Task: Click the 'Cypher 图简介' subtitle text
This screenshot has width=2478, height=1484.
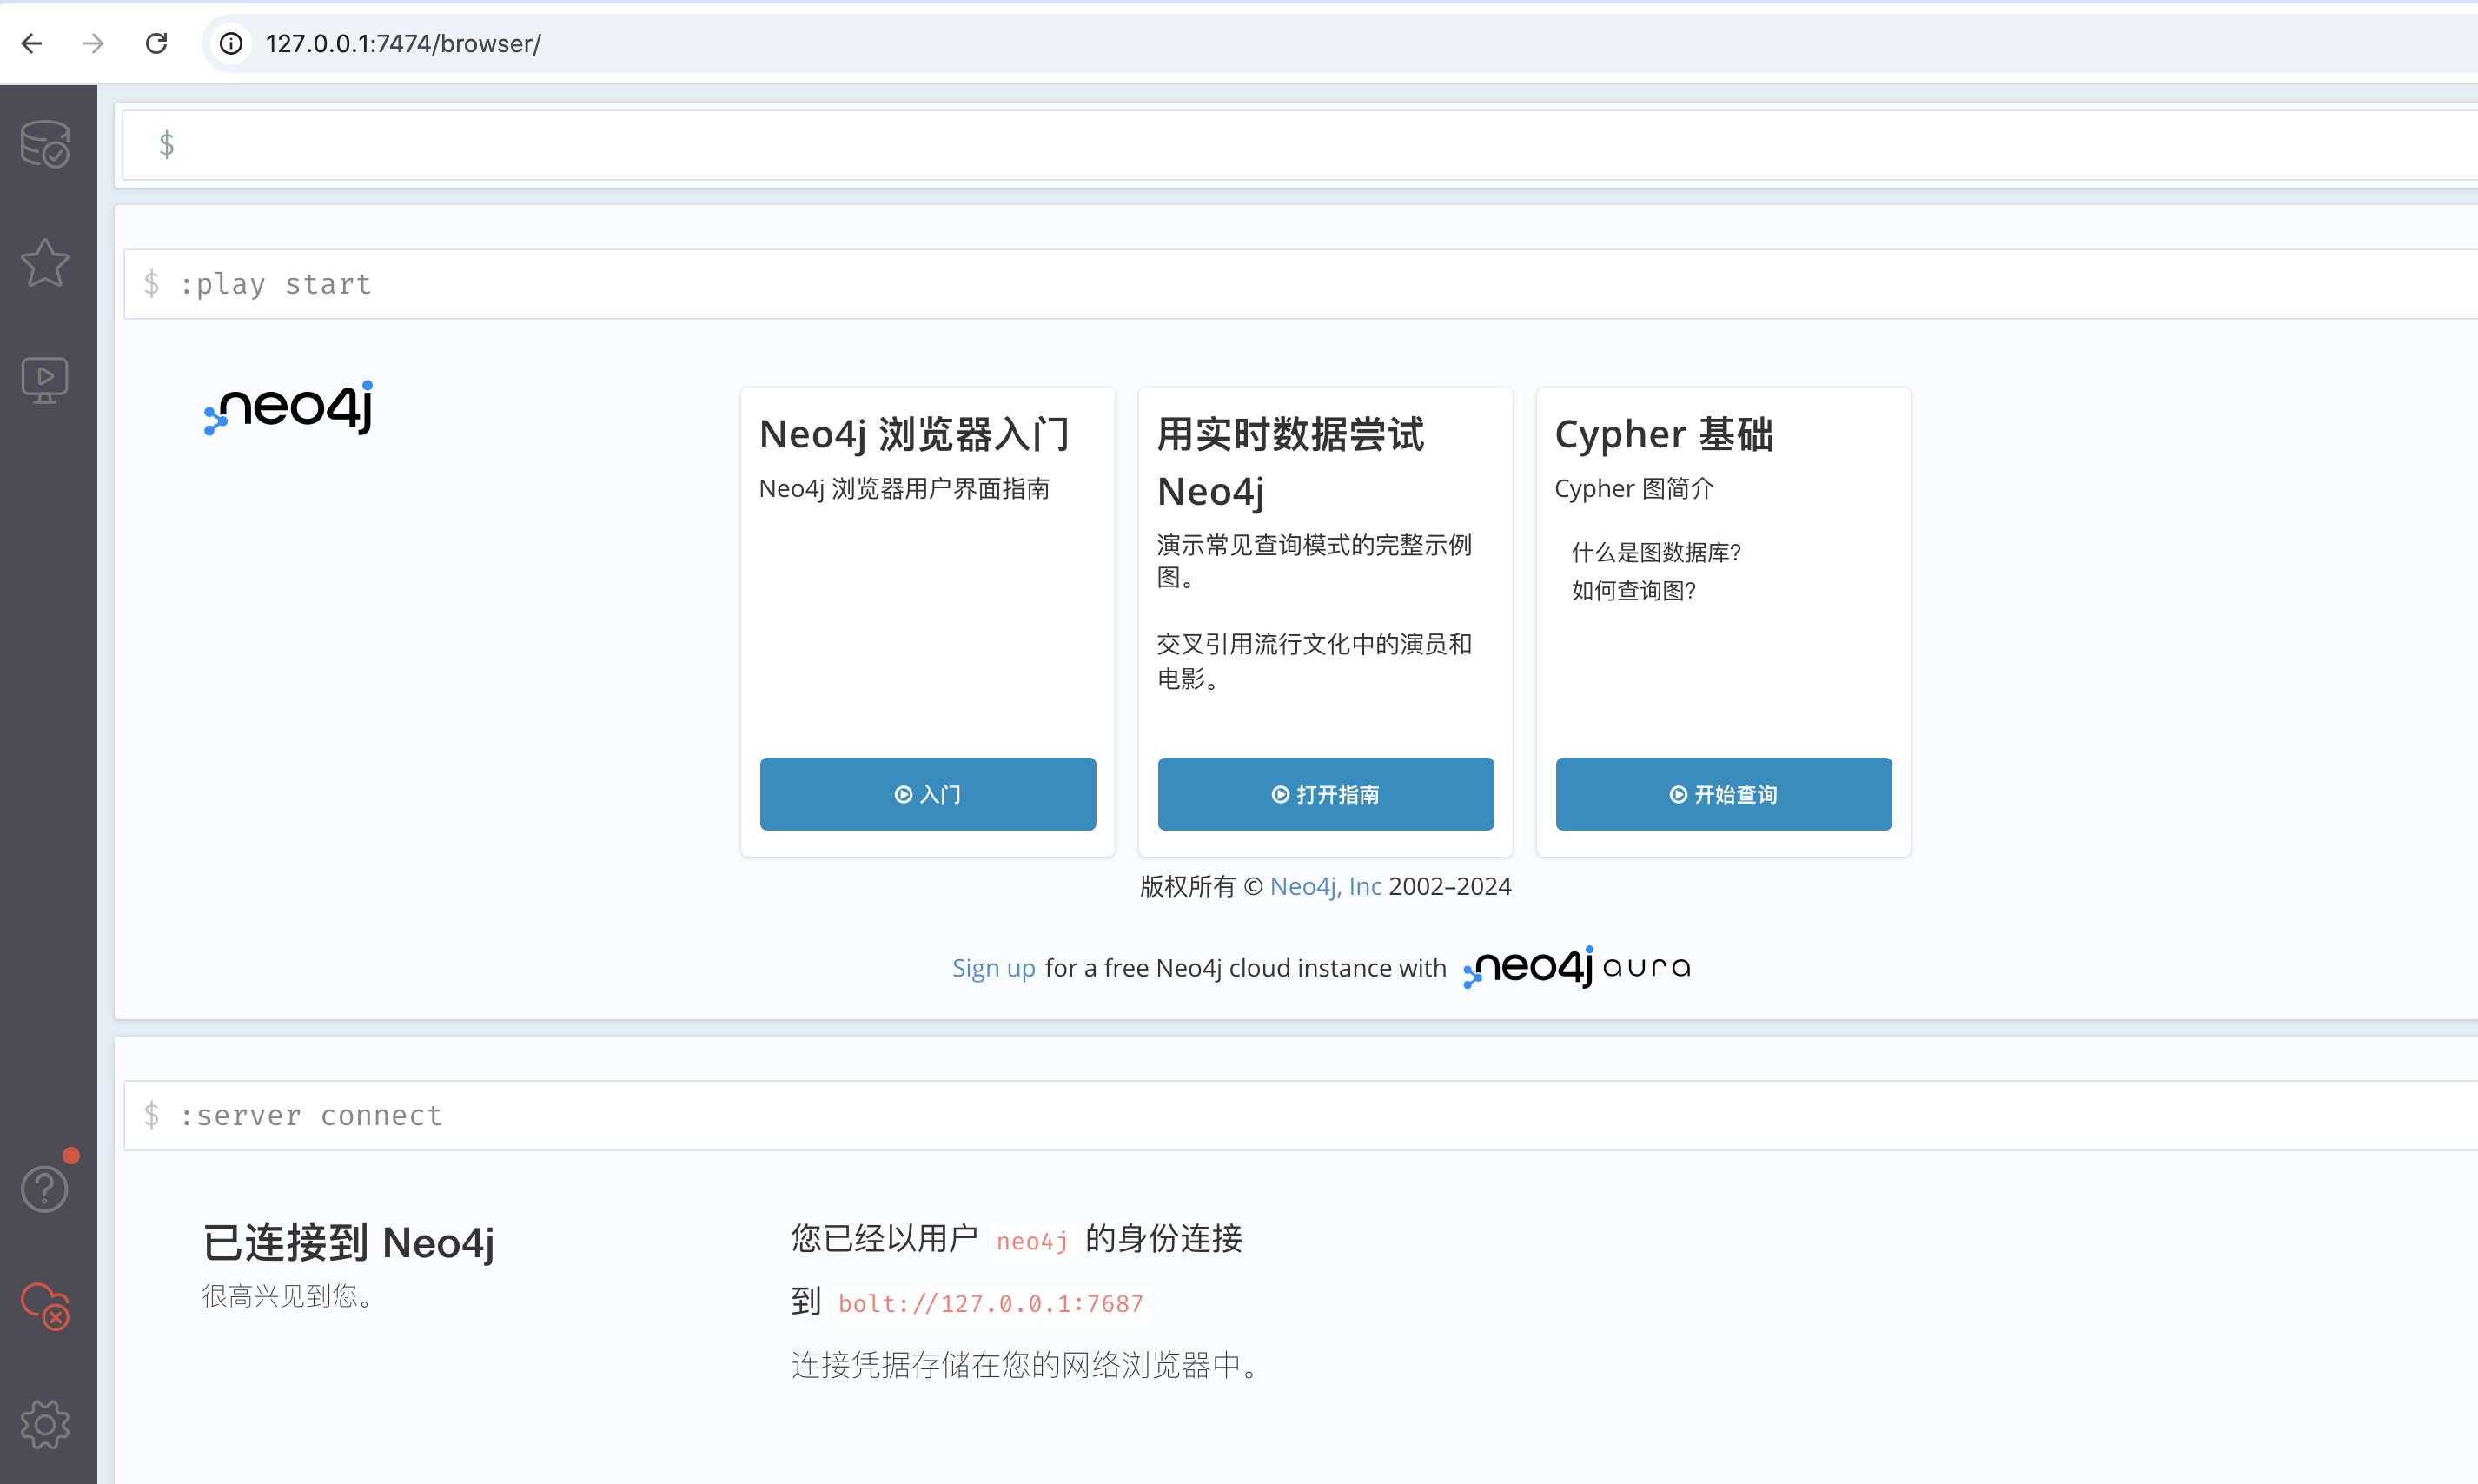Action: point(1634,488)
